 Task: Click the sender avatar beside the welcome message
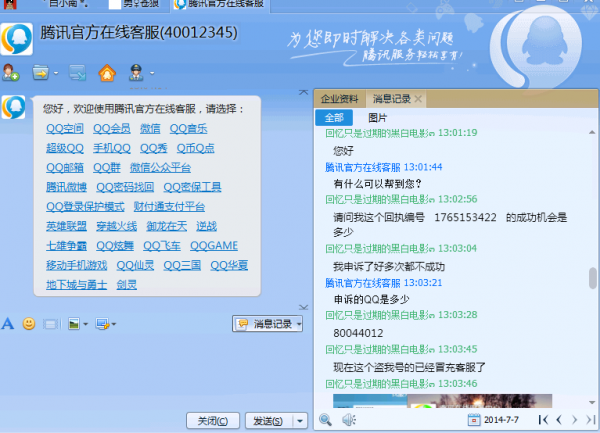pos(14,107)
